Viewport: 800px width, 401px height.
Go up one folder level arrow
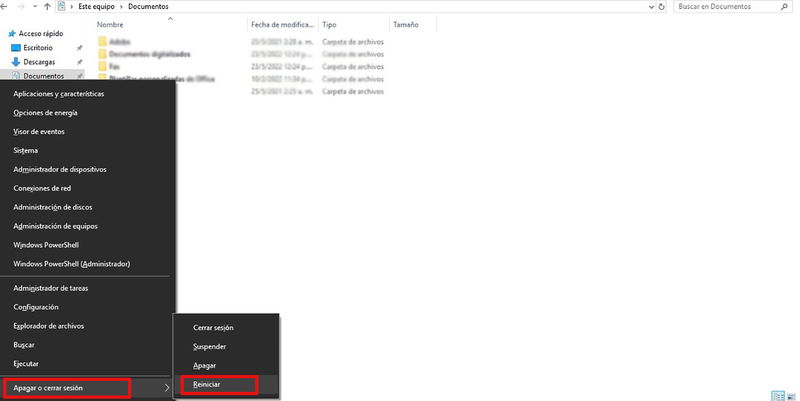(x=47, y=7)
